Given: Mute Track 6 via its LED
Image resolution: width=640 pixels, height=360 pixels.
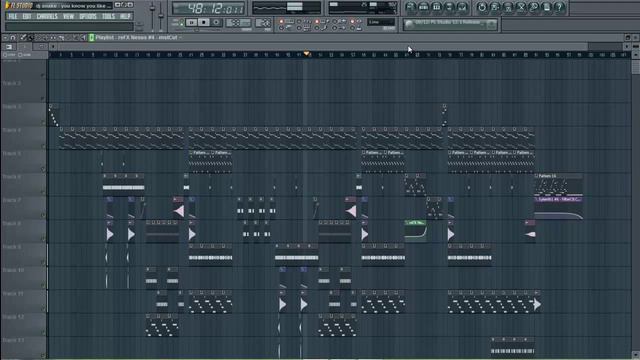Looking at the screenshot, I should (42, 192).
